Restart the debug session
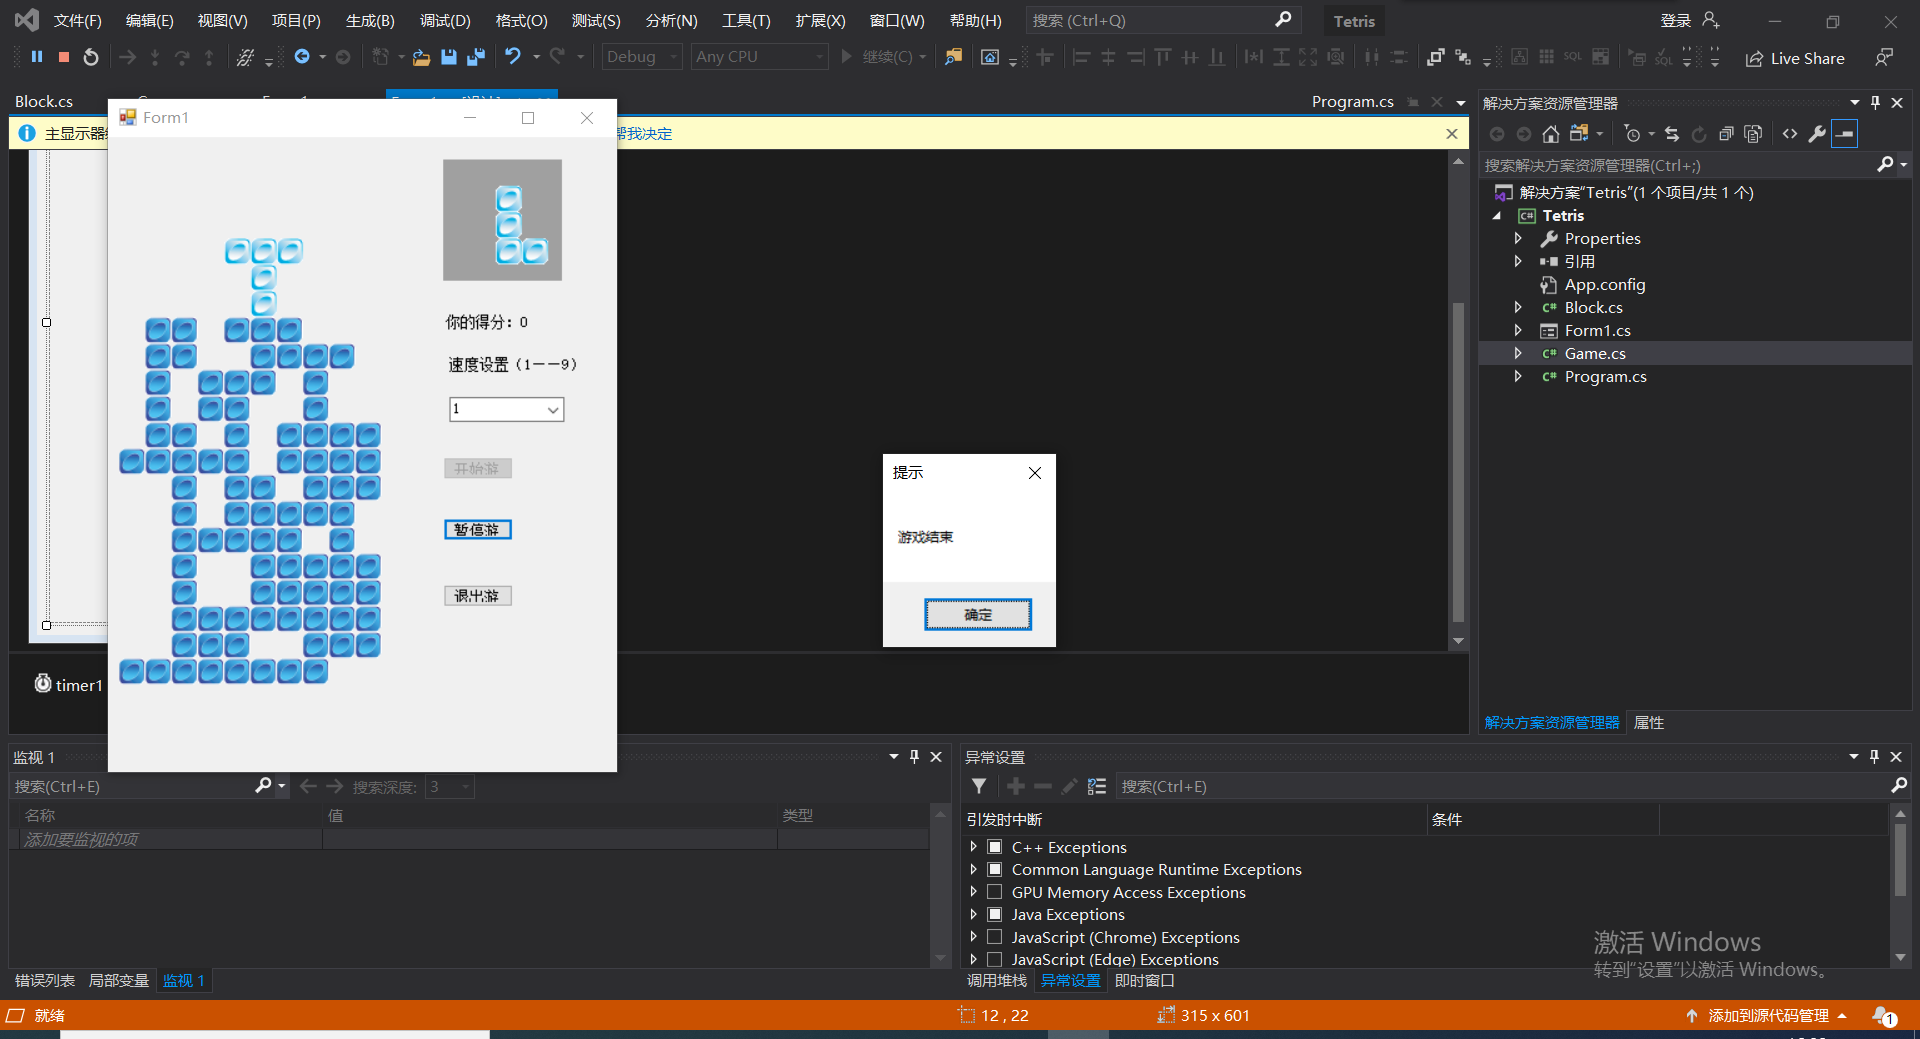Screen dimensions: 1920x1039 point(91,57)
